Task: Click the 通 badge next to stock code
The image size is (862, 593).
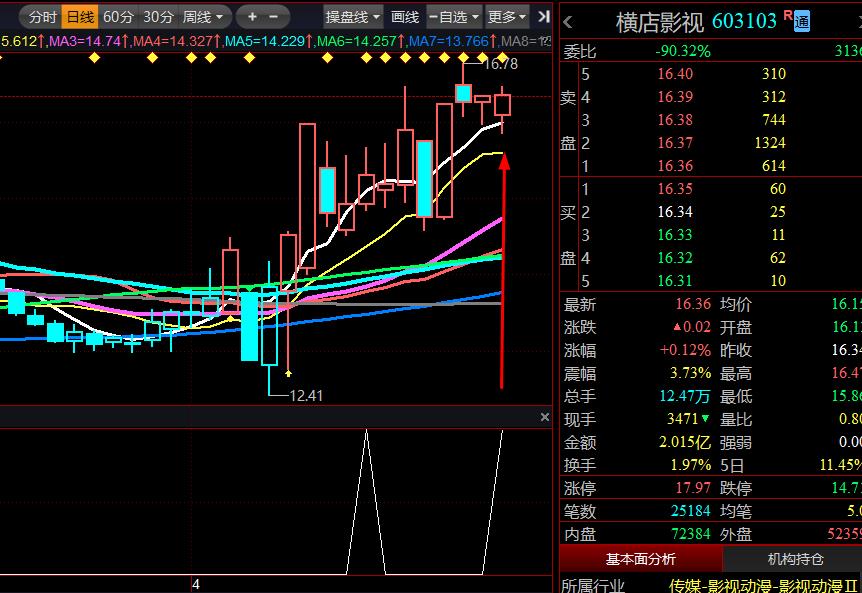Action: point(802,21)
